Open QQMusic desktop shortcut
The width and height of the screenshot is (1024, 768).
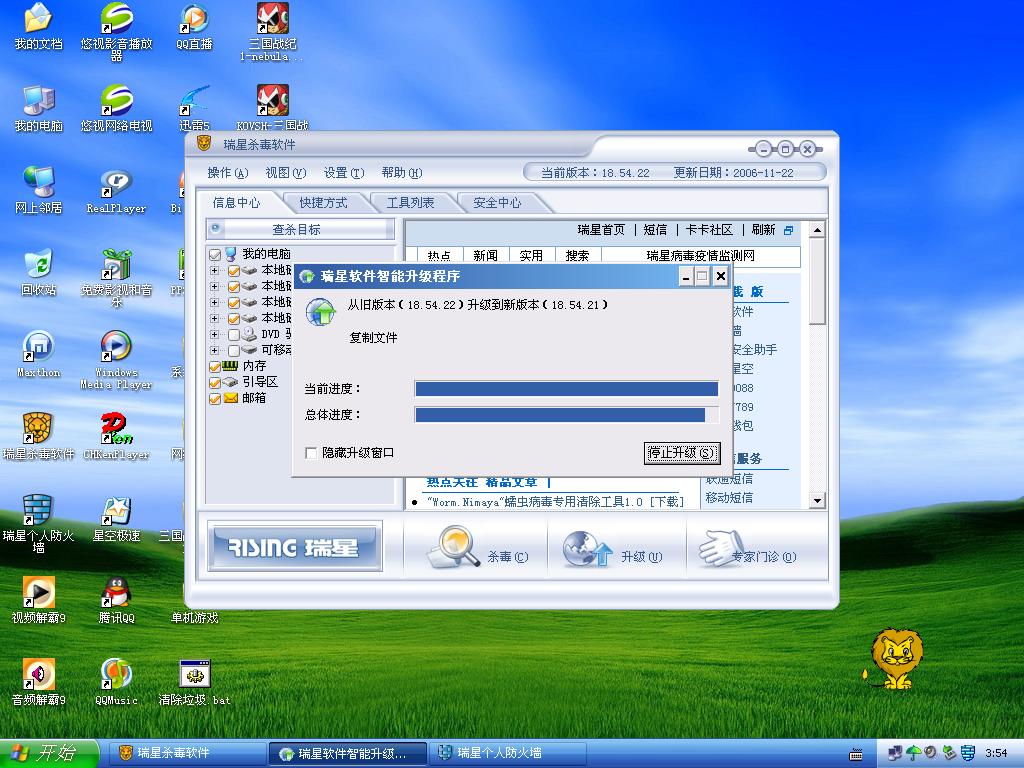coord(116,682)
